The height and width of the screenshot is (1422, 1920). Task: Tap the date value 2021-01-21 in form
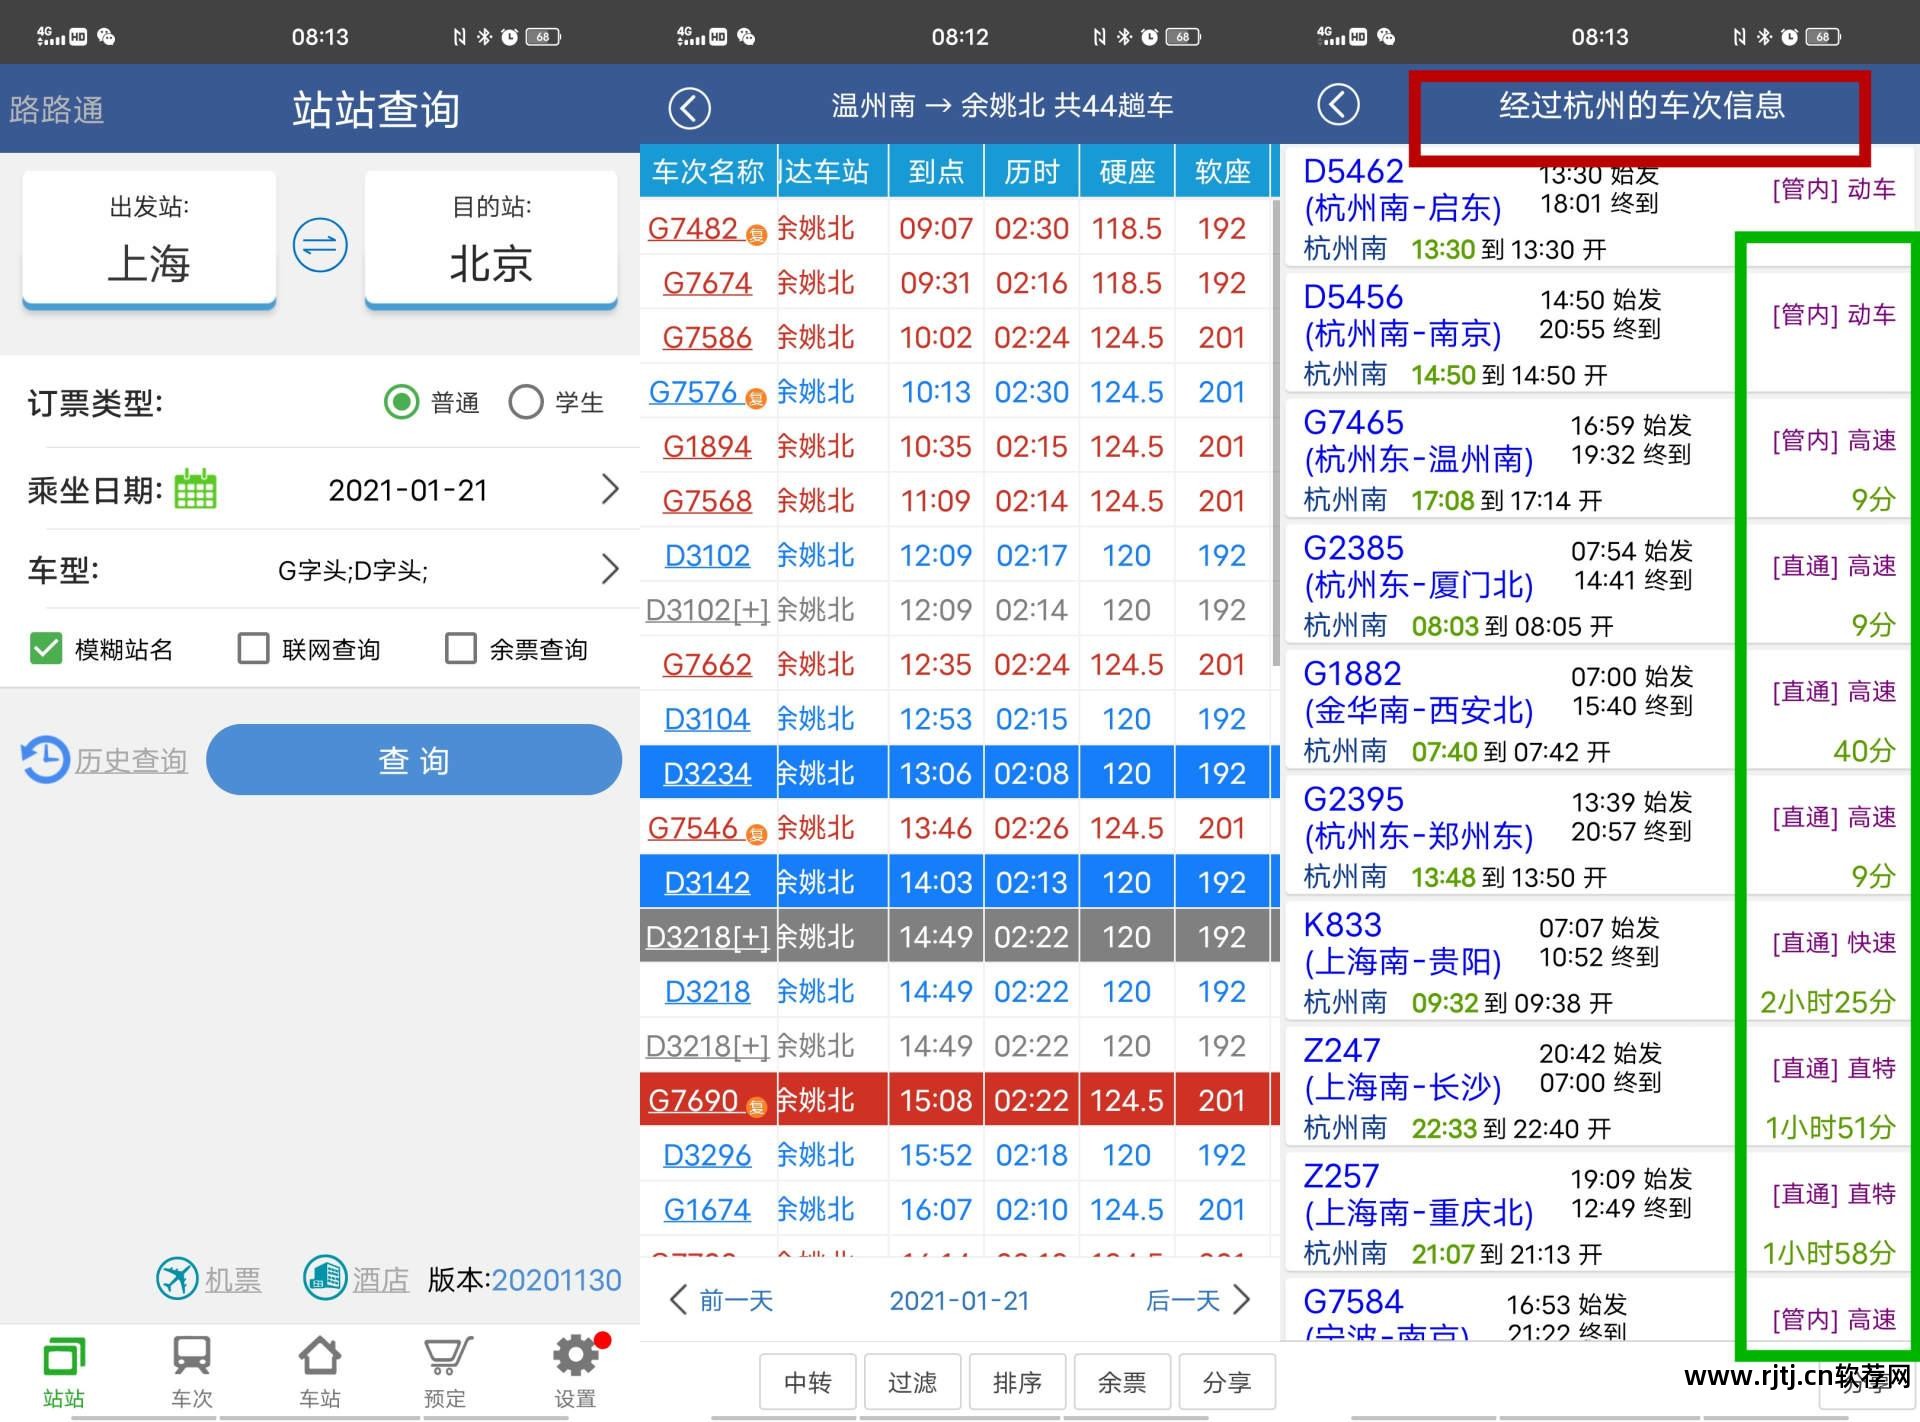point(408,490)
